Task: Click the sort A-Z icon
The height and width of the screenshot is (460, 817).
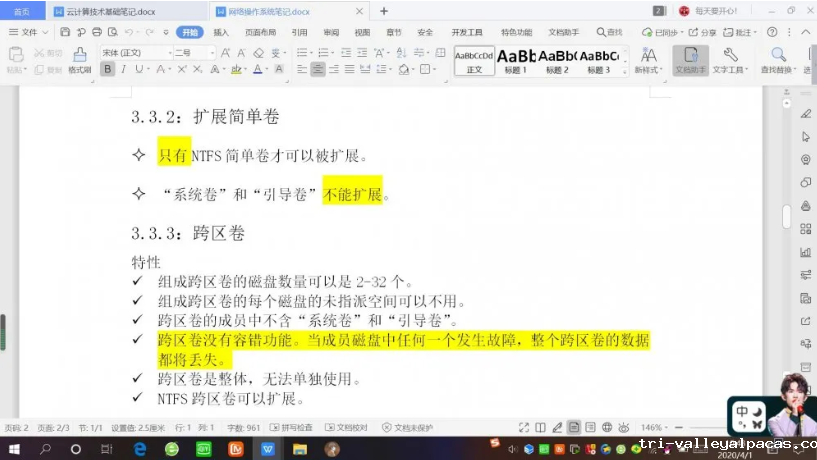Action: click(401, 53)
